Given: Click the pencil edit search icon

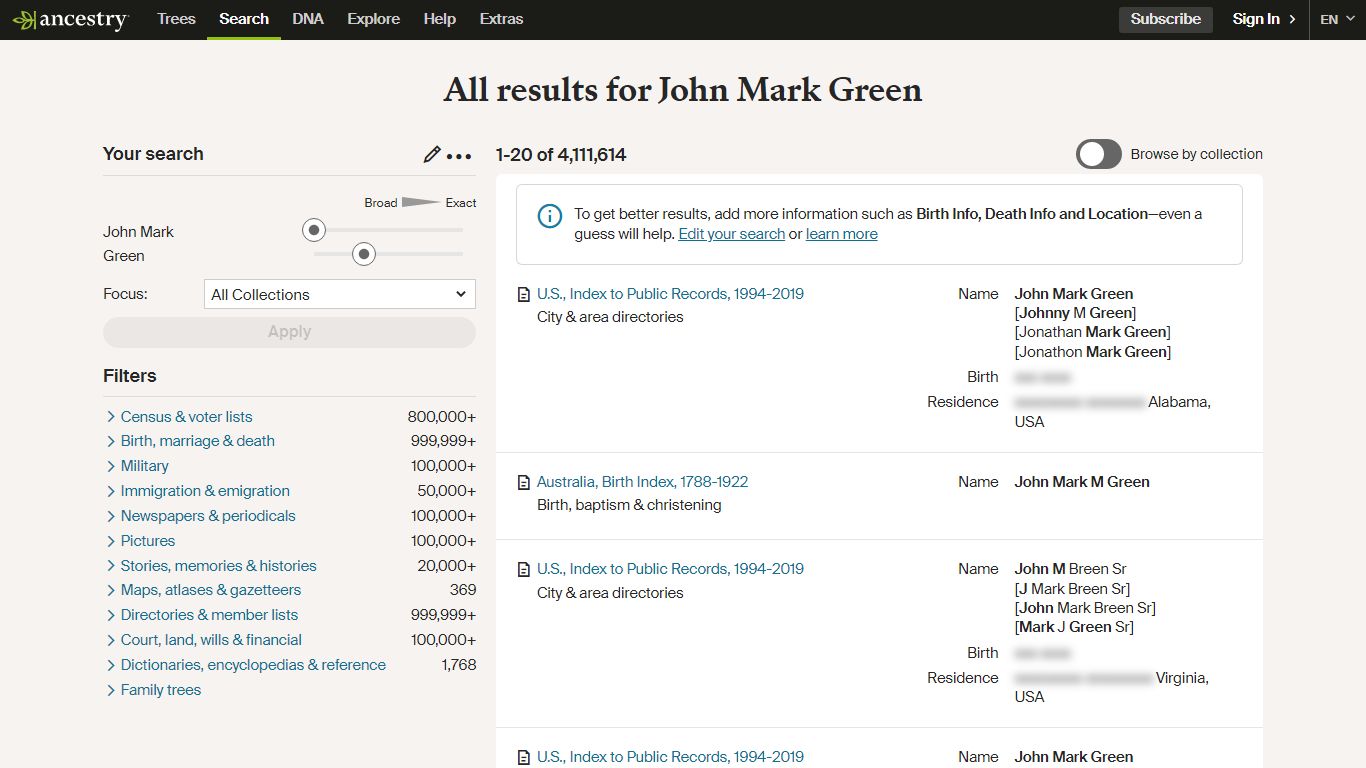Looking at the screenshot, I should point(432,155).
